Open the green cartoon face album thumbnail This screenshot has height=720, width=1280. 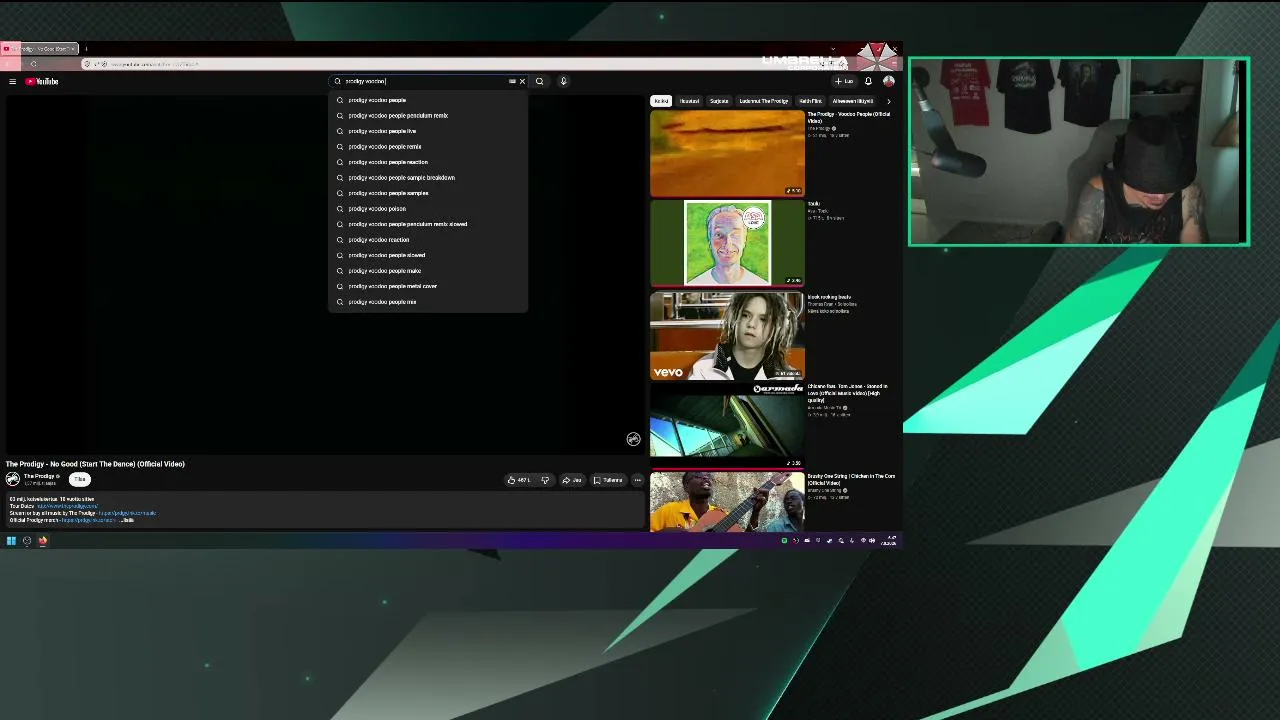pyautogui.click(x=727, y=243)
